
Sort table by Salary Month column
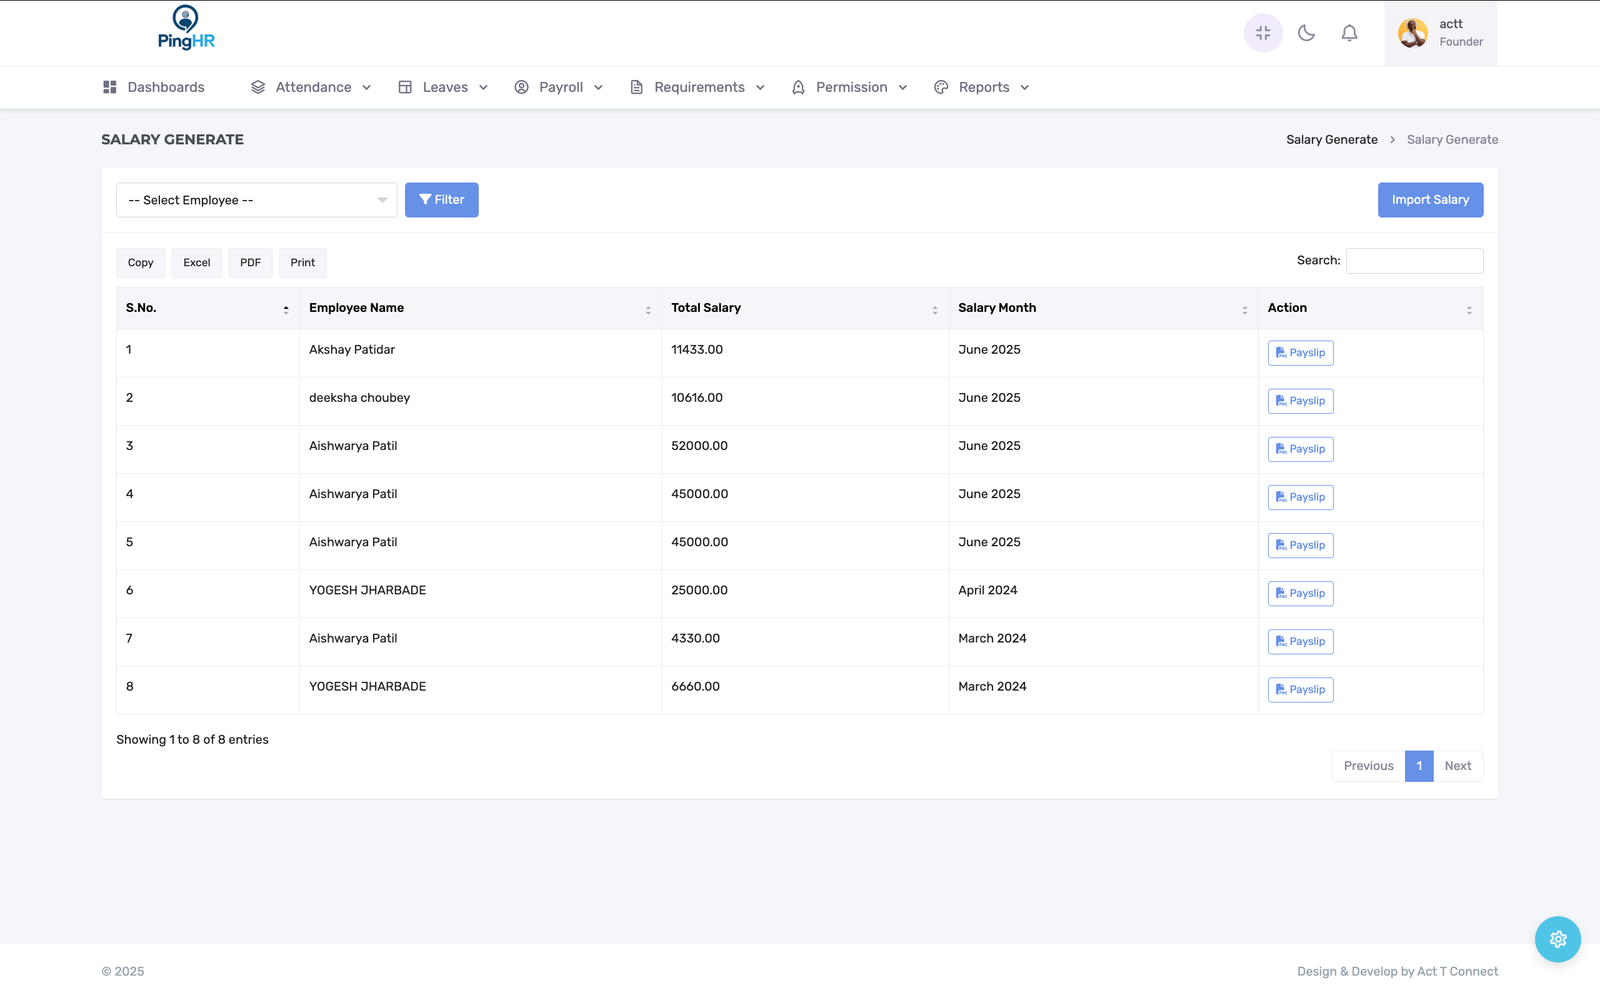click(1102, 309)
